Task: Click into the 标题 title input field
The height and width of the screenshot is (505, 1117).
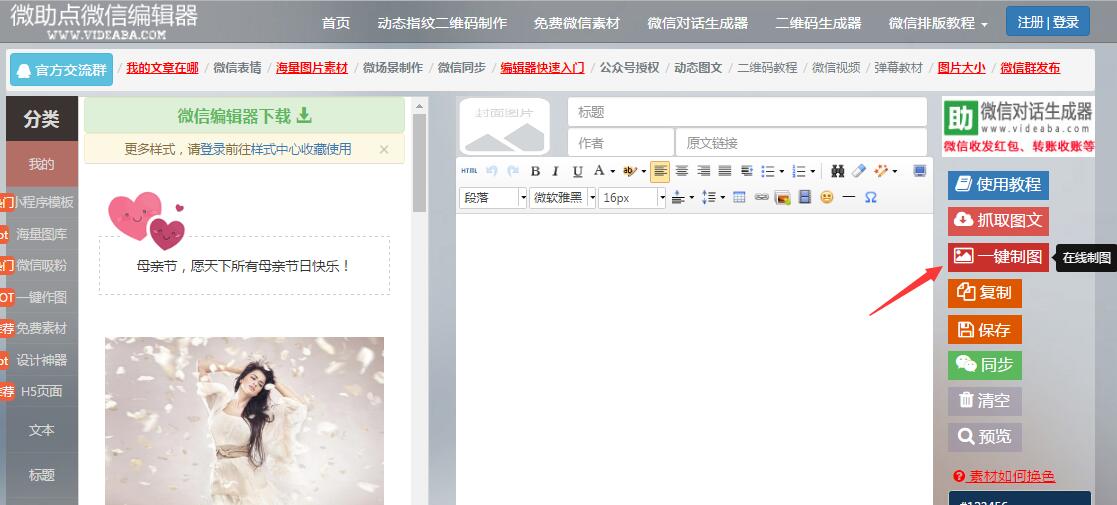Action: 747,112
